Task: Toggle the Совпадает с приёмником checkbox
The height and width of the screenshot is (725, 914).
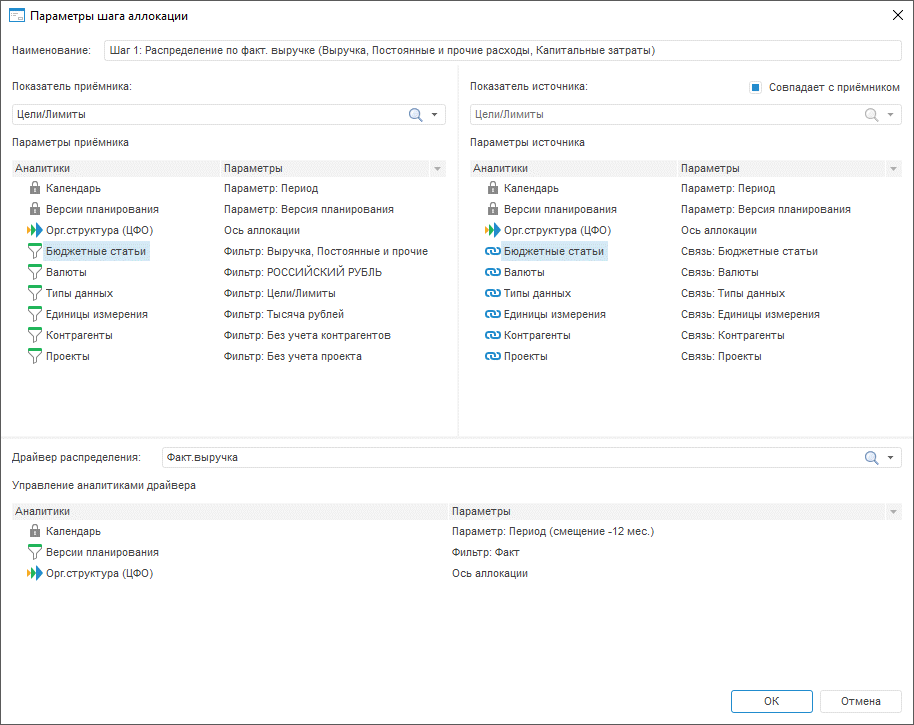Action: click(x=756, y=87)
